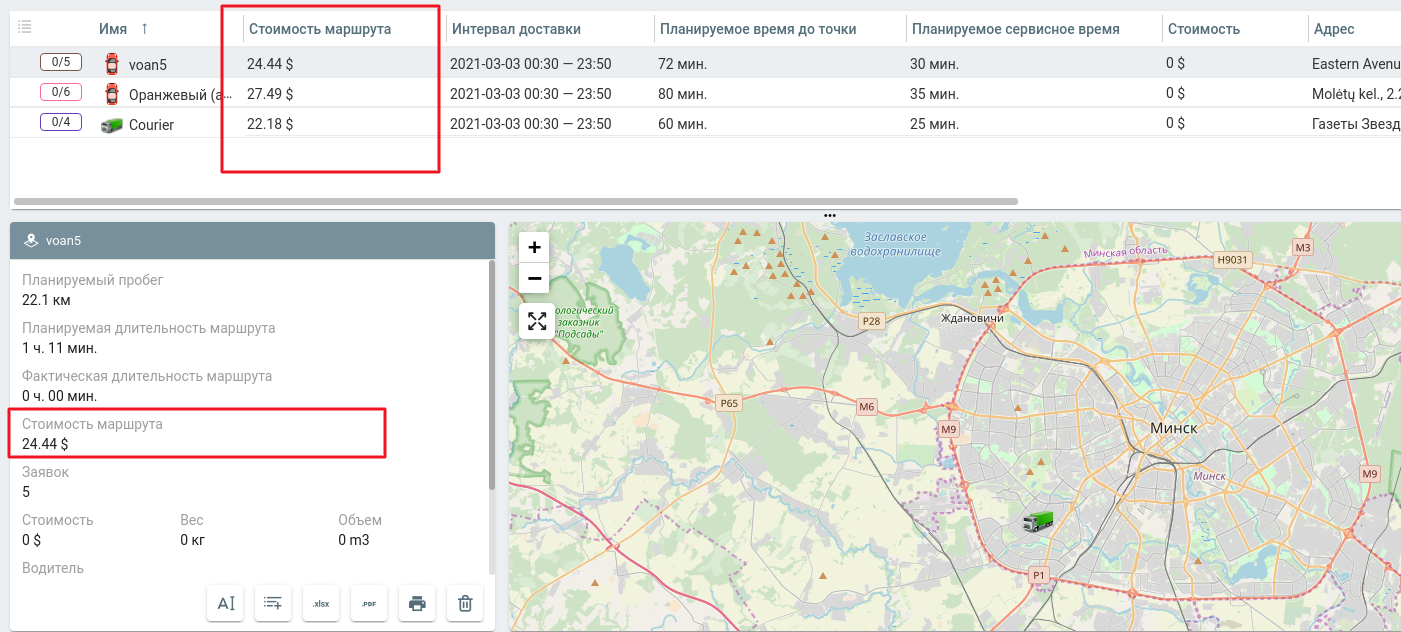1401x632 pixels.
Task: Click the list icon in the table header
Action: coord(25,27)
